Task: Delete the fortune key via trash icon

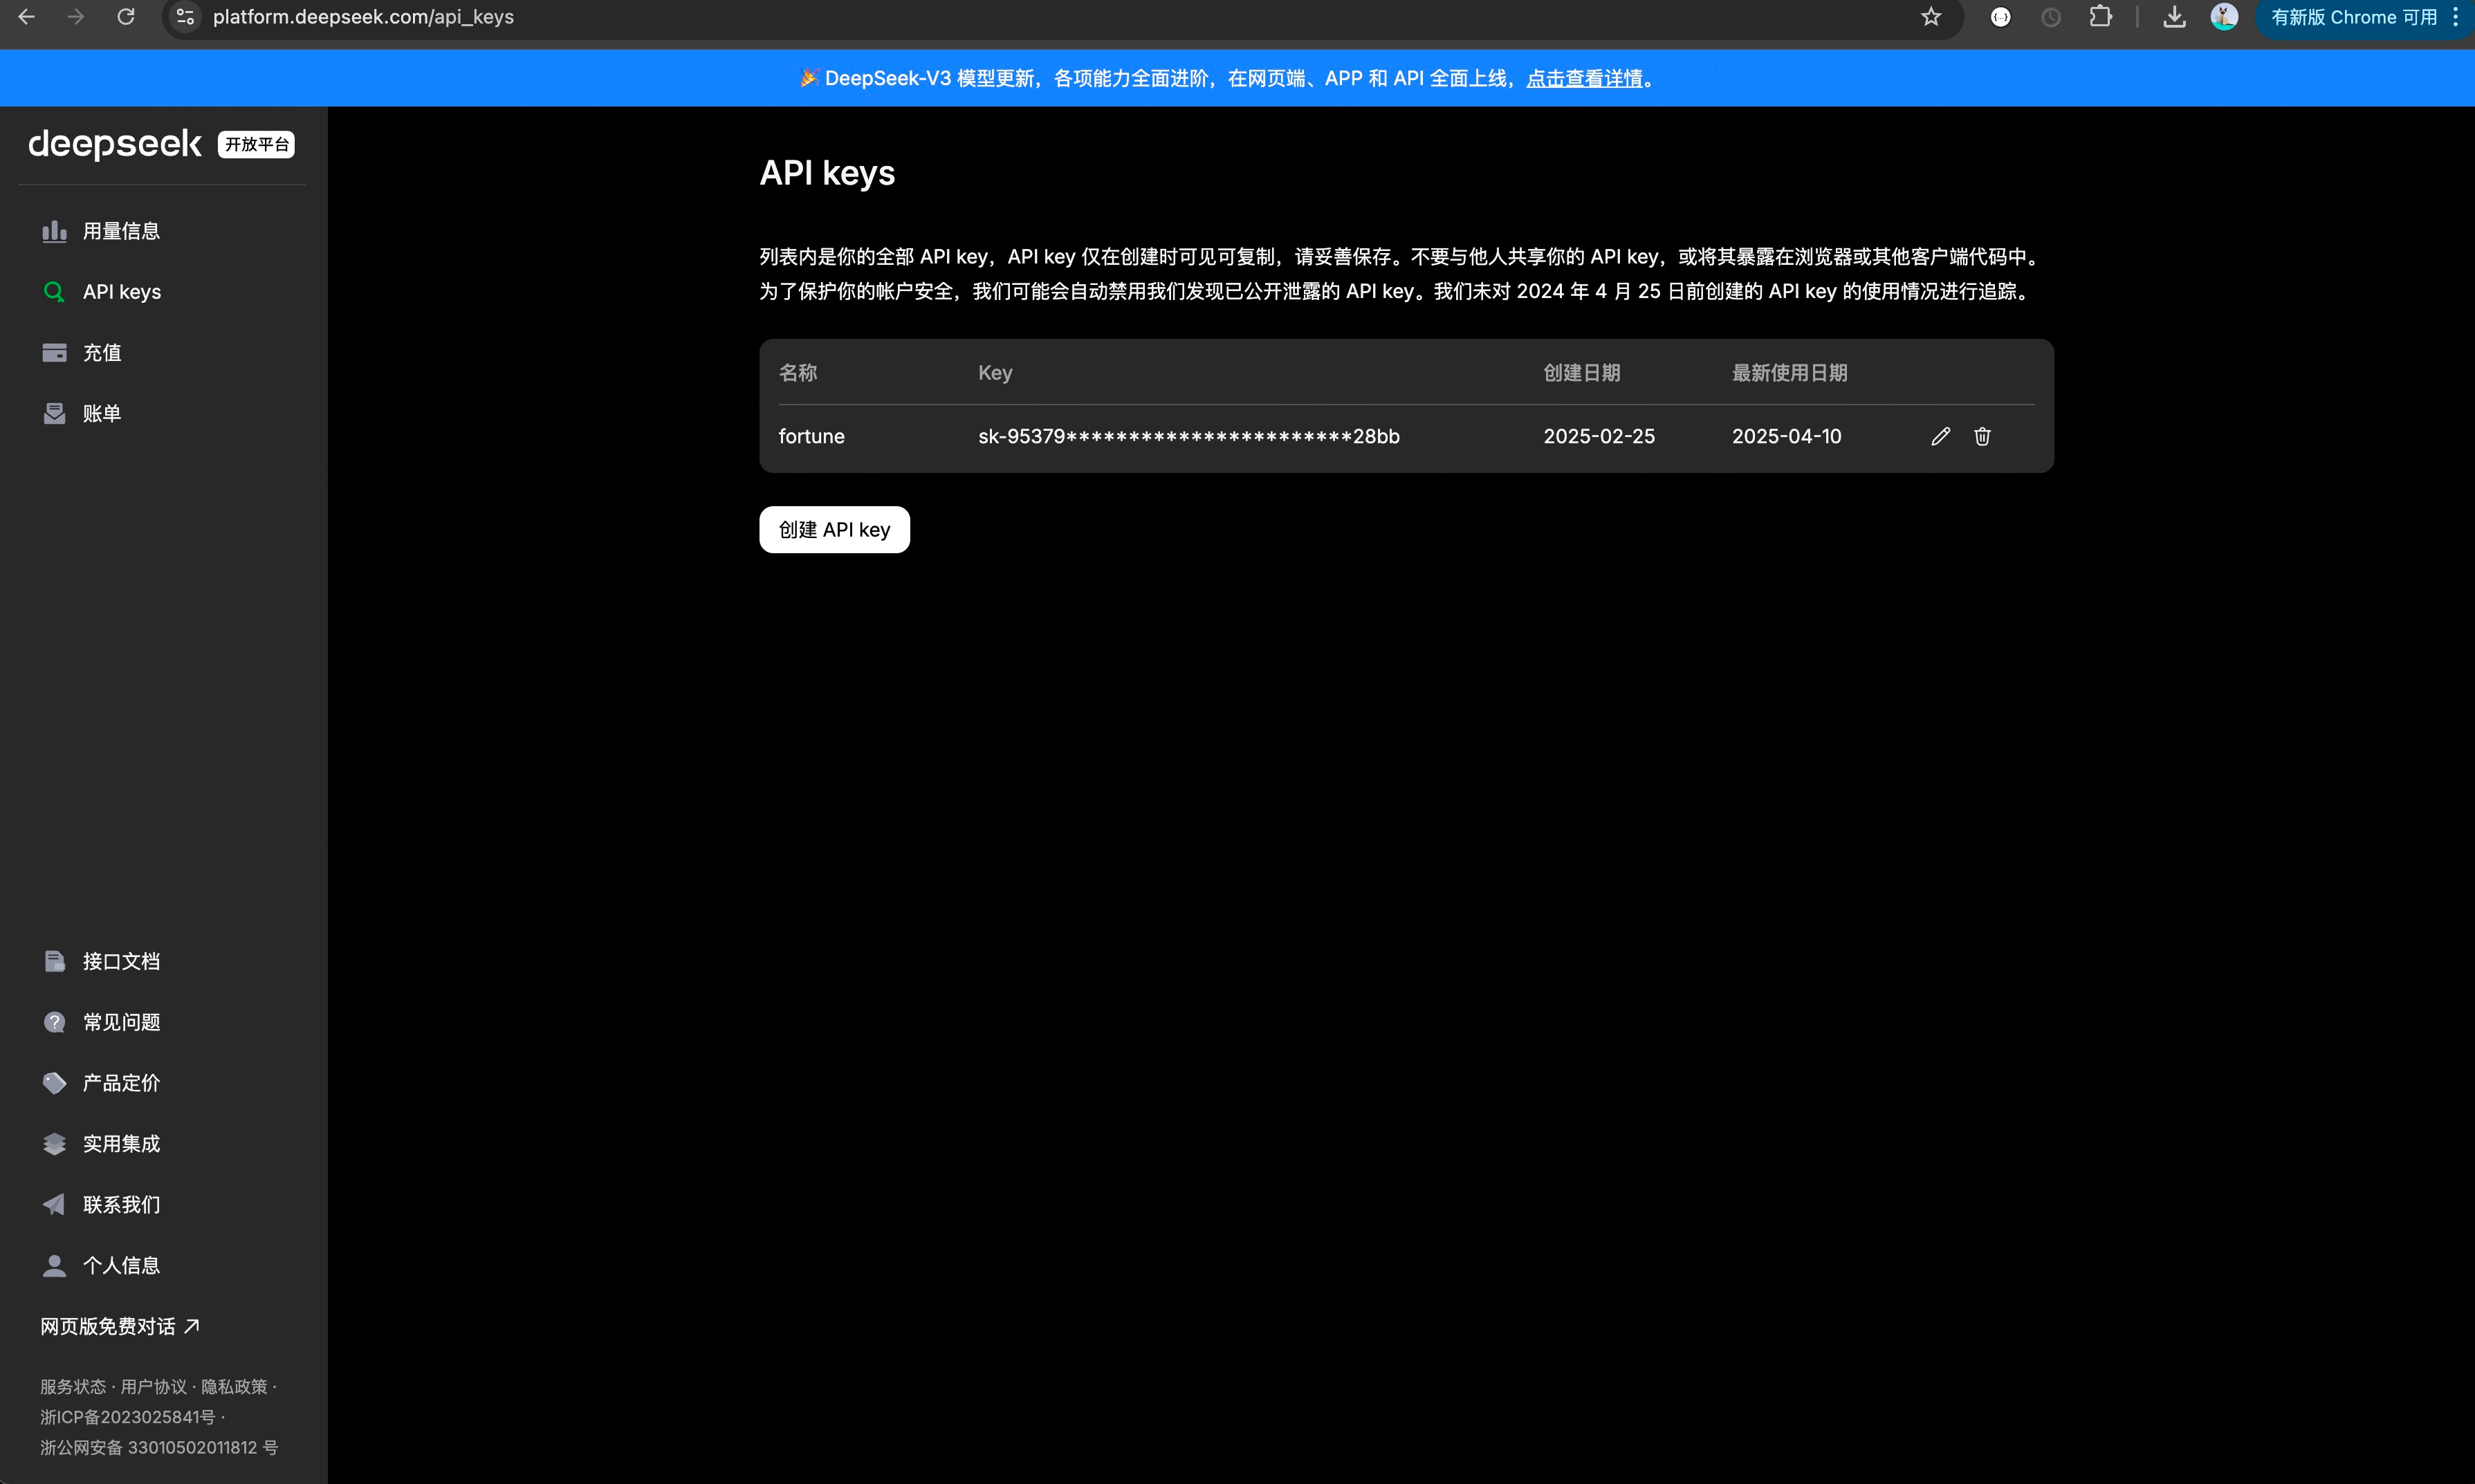Action: click(1982, 436)
